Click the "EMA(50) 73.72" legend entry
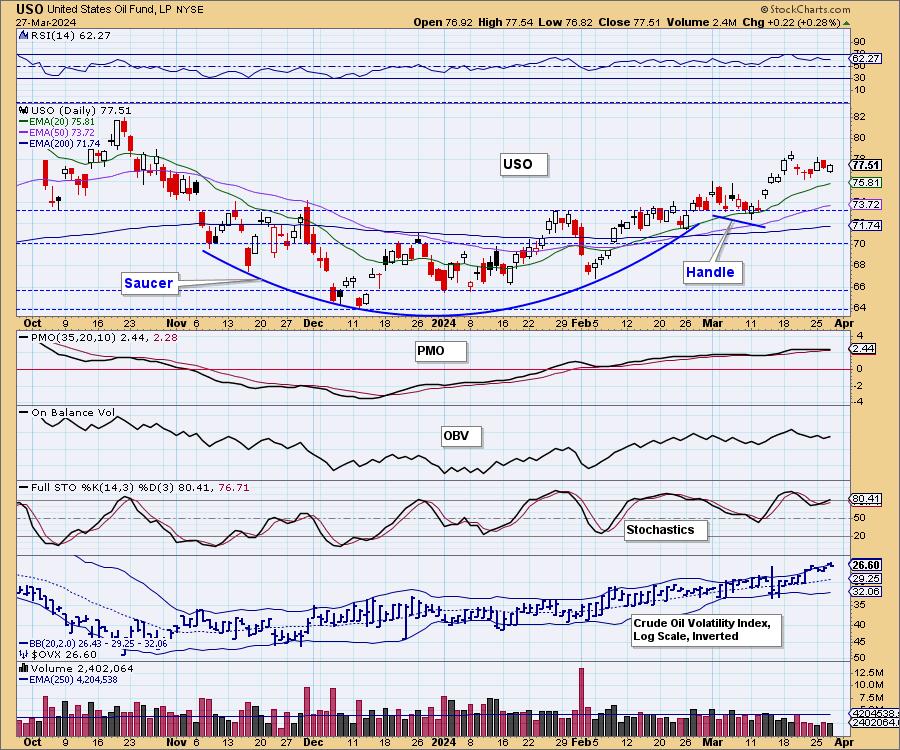The image size is (900, 750). coord(62,133)
